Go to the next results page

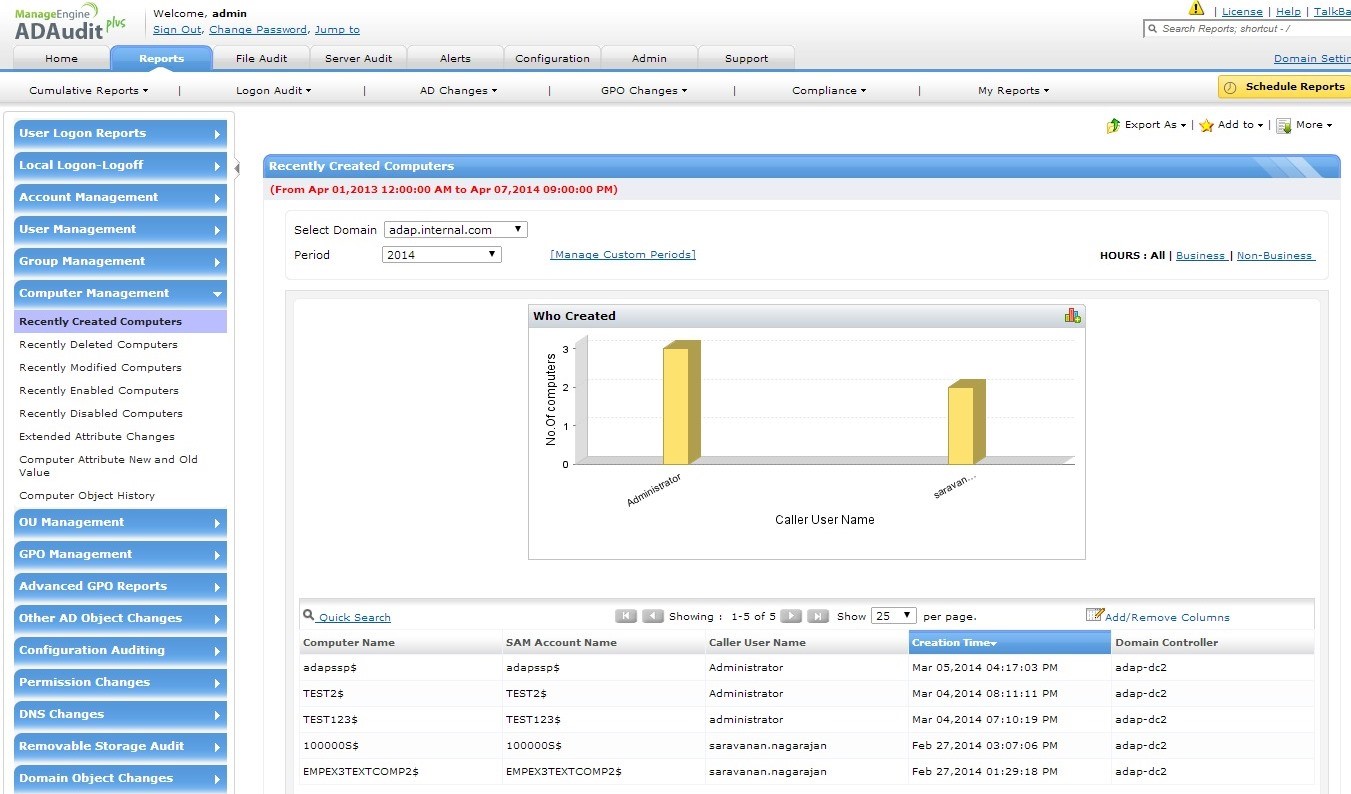coord(790,616)
